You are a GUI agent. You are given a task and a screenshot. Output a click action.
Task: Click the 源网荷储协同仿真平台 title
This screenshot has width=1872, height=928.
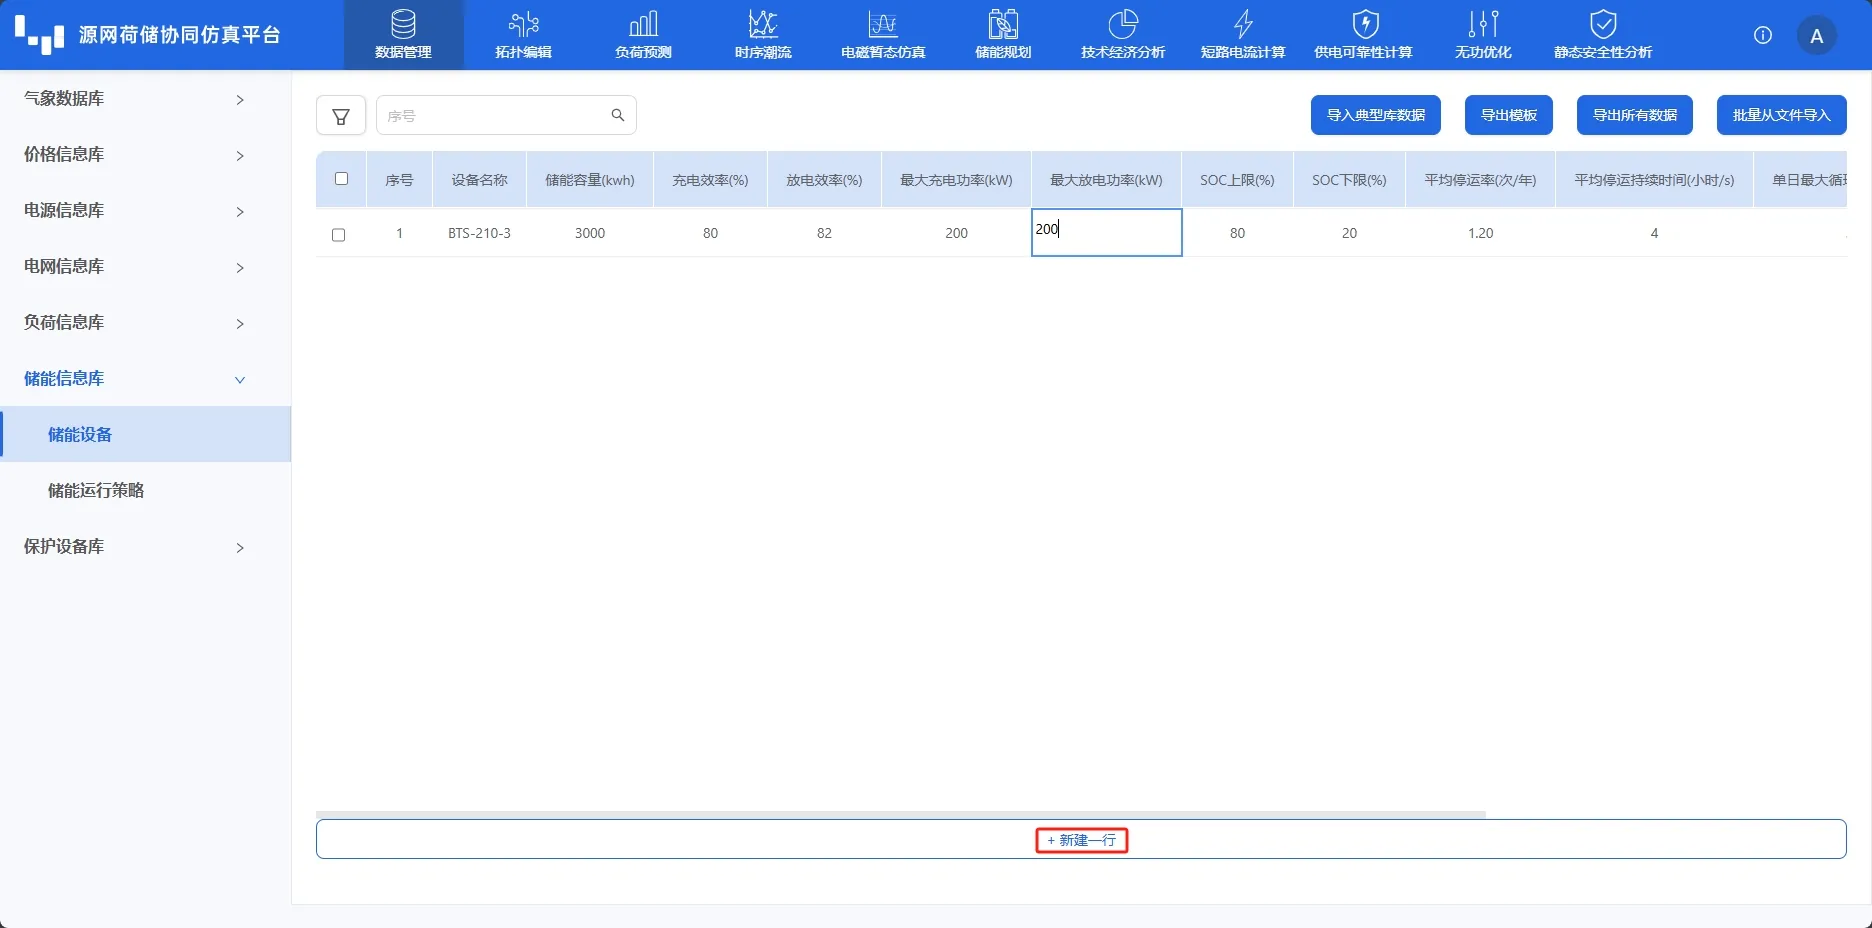click(180, 35)
